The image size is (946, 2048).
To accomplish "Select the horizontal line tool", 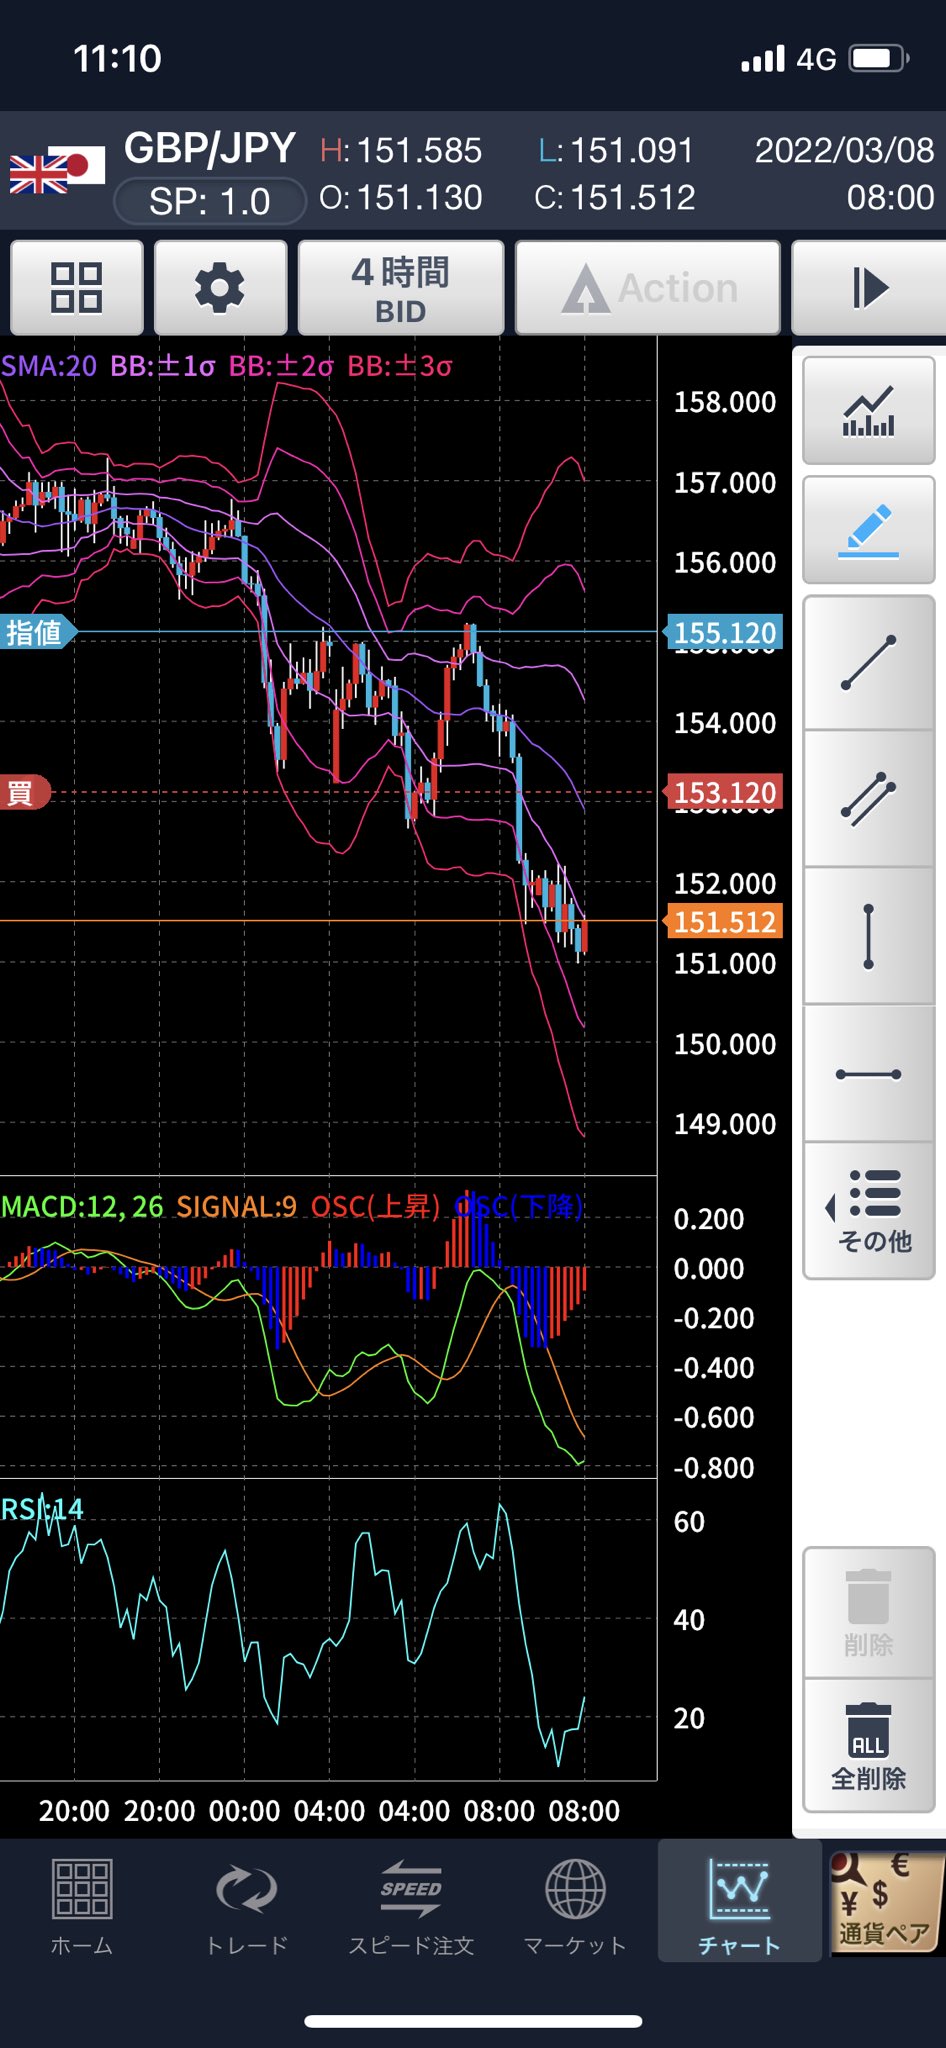I will pos(869,1074).
